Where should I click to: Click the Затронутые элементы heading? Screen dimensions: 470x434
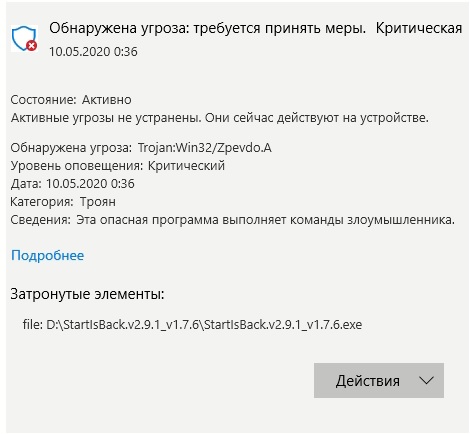tap(87, 294)
